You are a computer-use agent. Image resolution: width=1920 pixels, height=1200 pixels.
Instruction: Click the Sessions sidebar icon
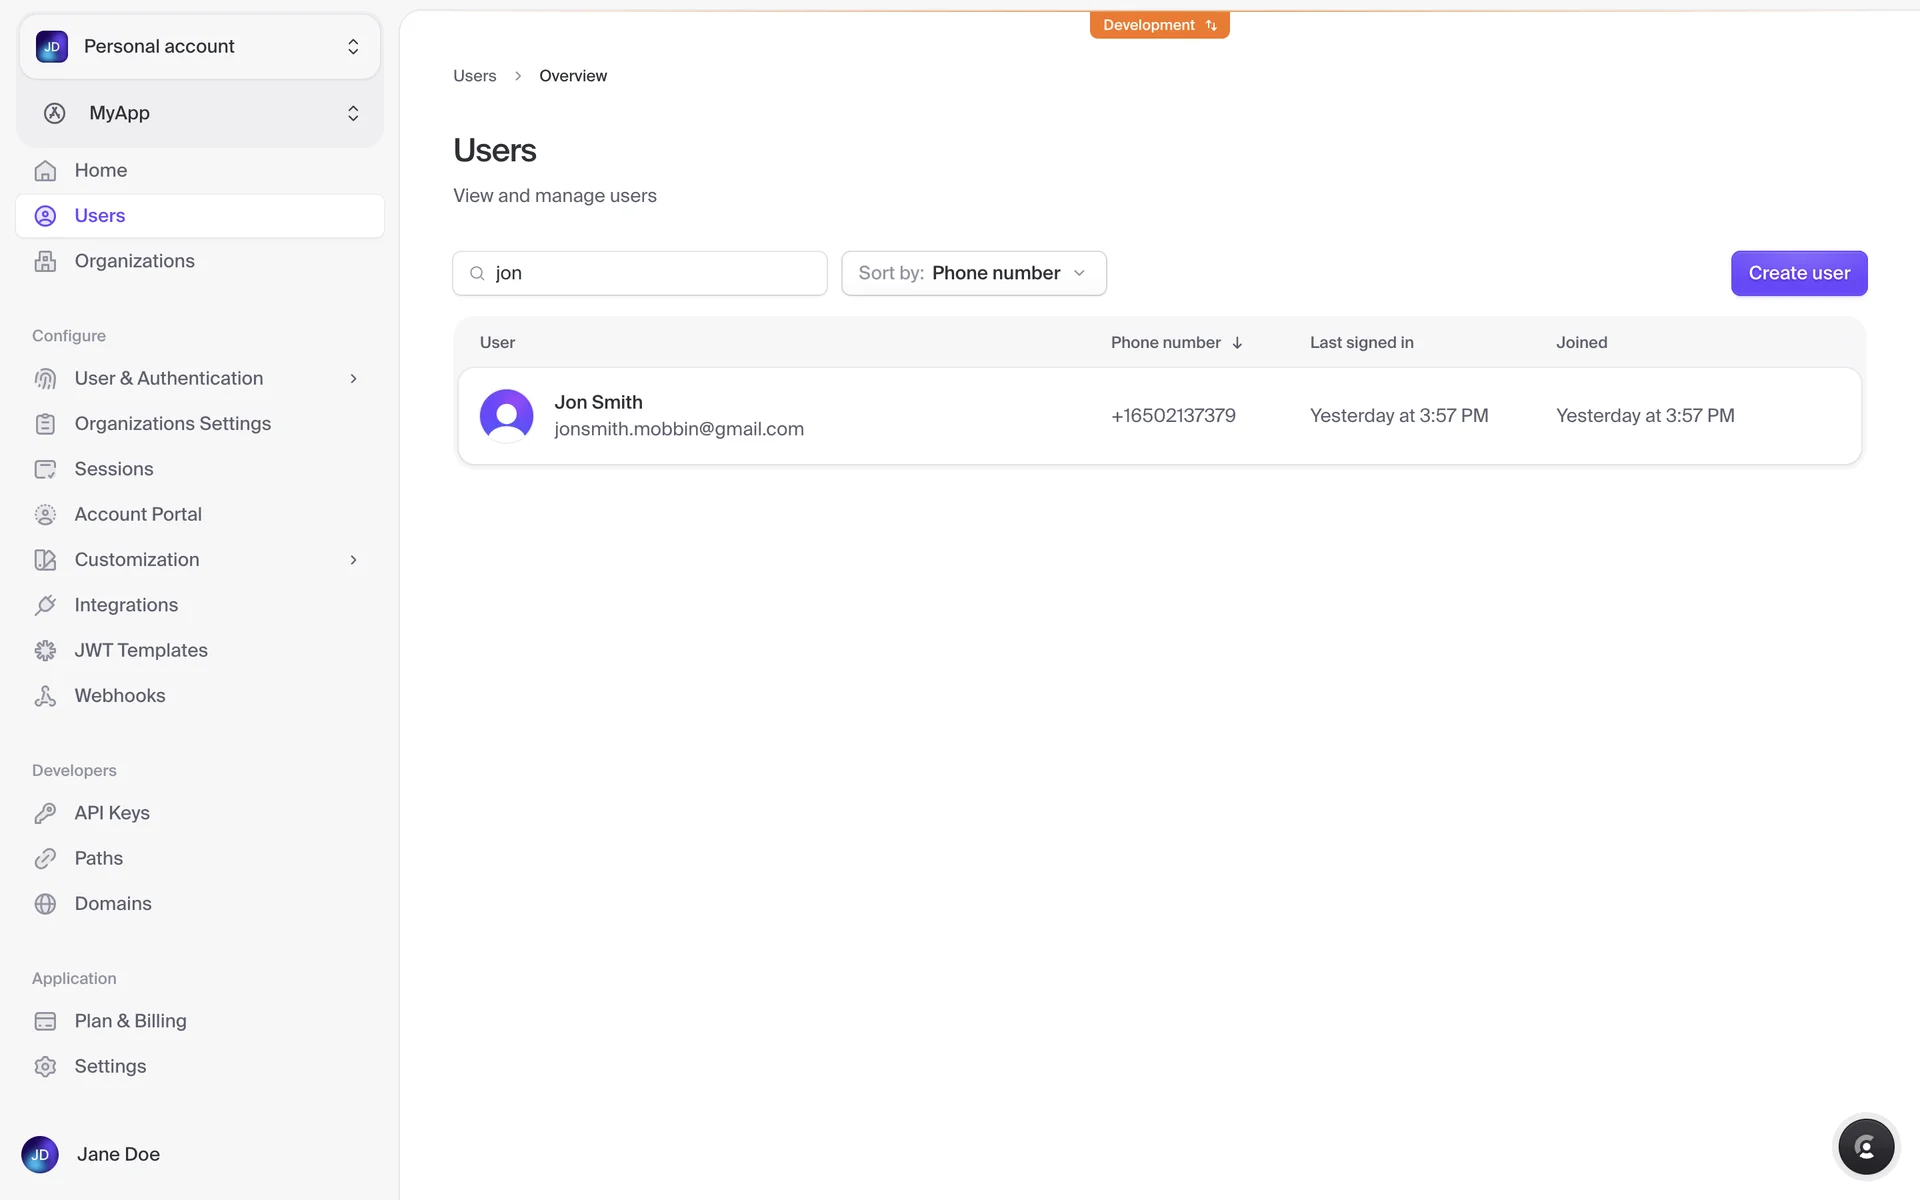[45, 469]
